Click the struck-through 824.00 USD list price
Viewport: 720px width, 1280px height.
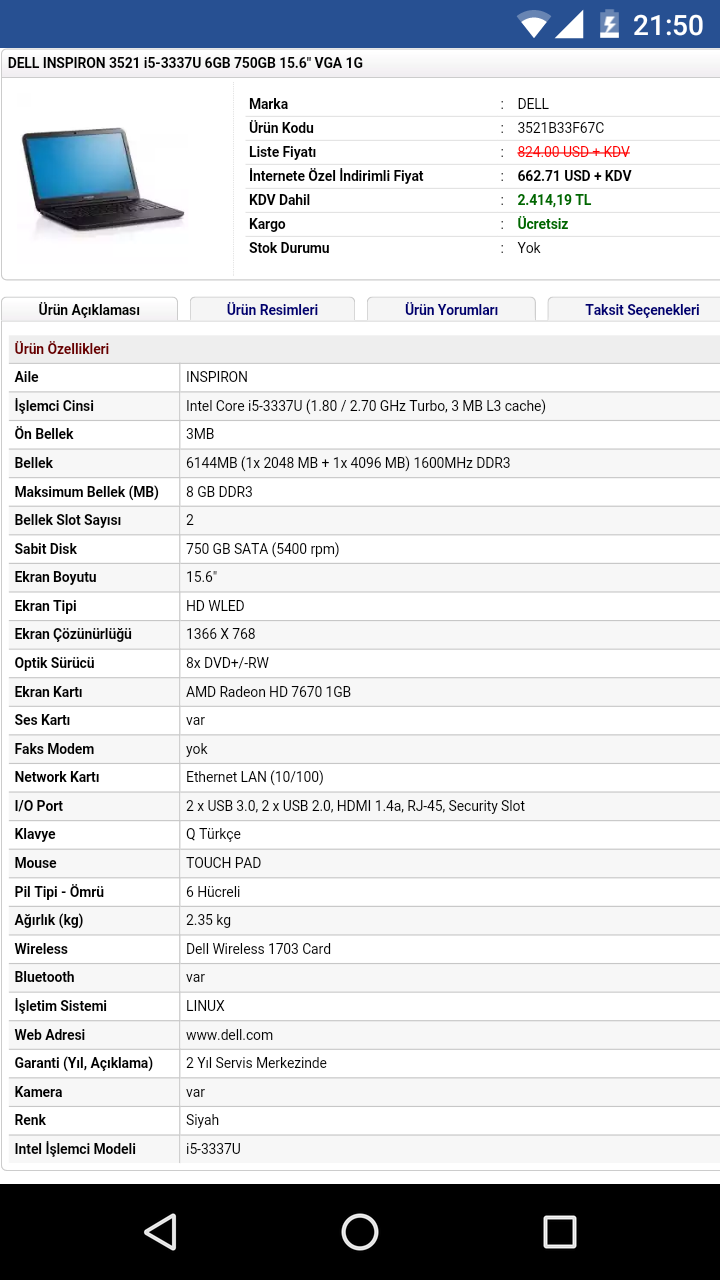click(x=573, y=152)
